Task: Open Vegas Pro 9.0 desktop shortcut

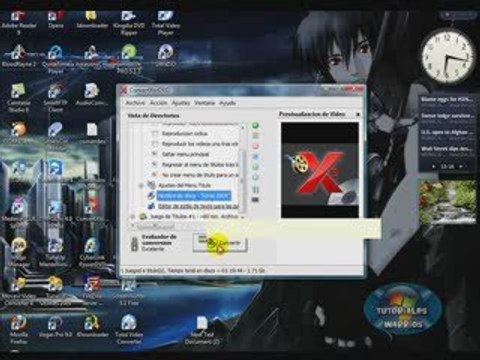Action: [55, 326]
